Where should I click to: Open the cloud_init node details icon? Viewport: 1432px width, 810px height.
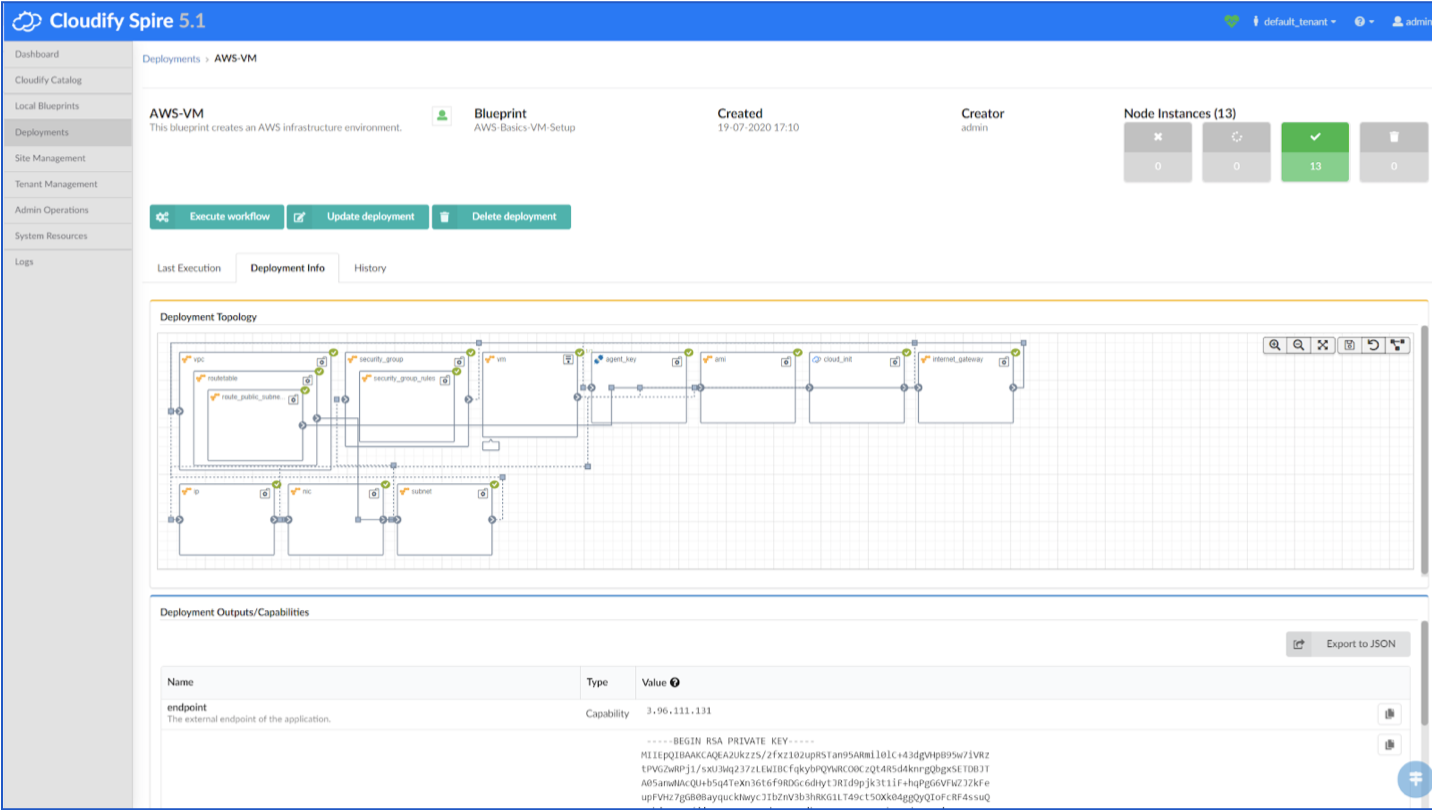[896, 362]
